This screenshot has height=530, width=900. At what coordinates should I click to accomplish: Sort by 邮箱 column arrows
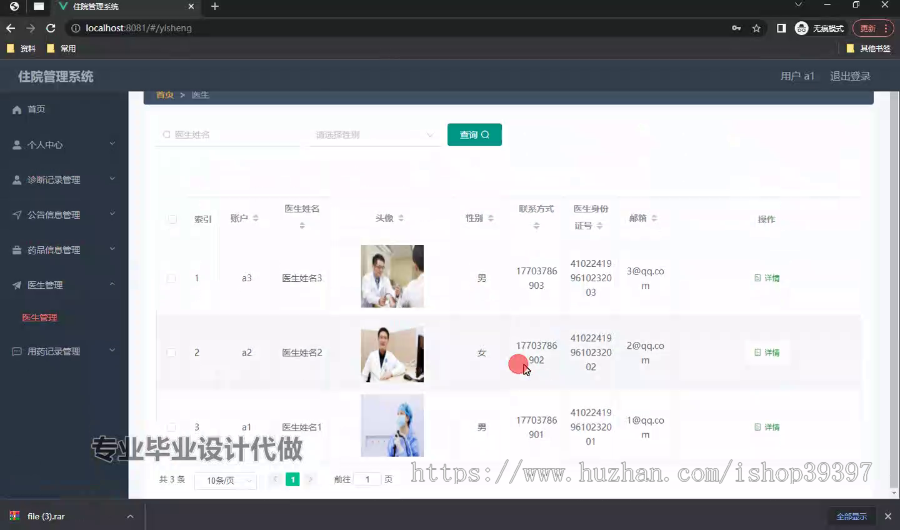[654, 218]
